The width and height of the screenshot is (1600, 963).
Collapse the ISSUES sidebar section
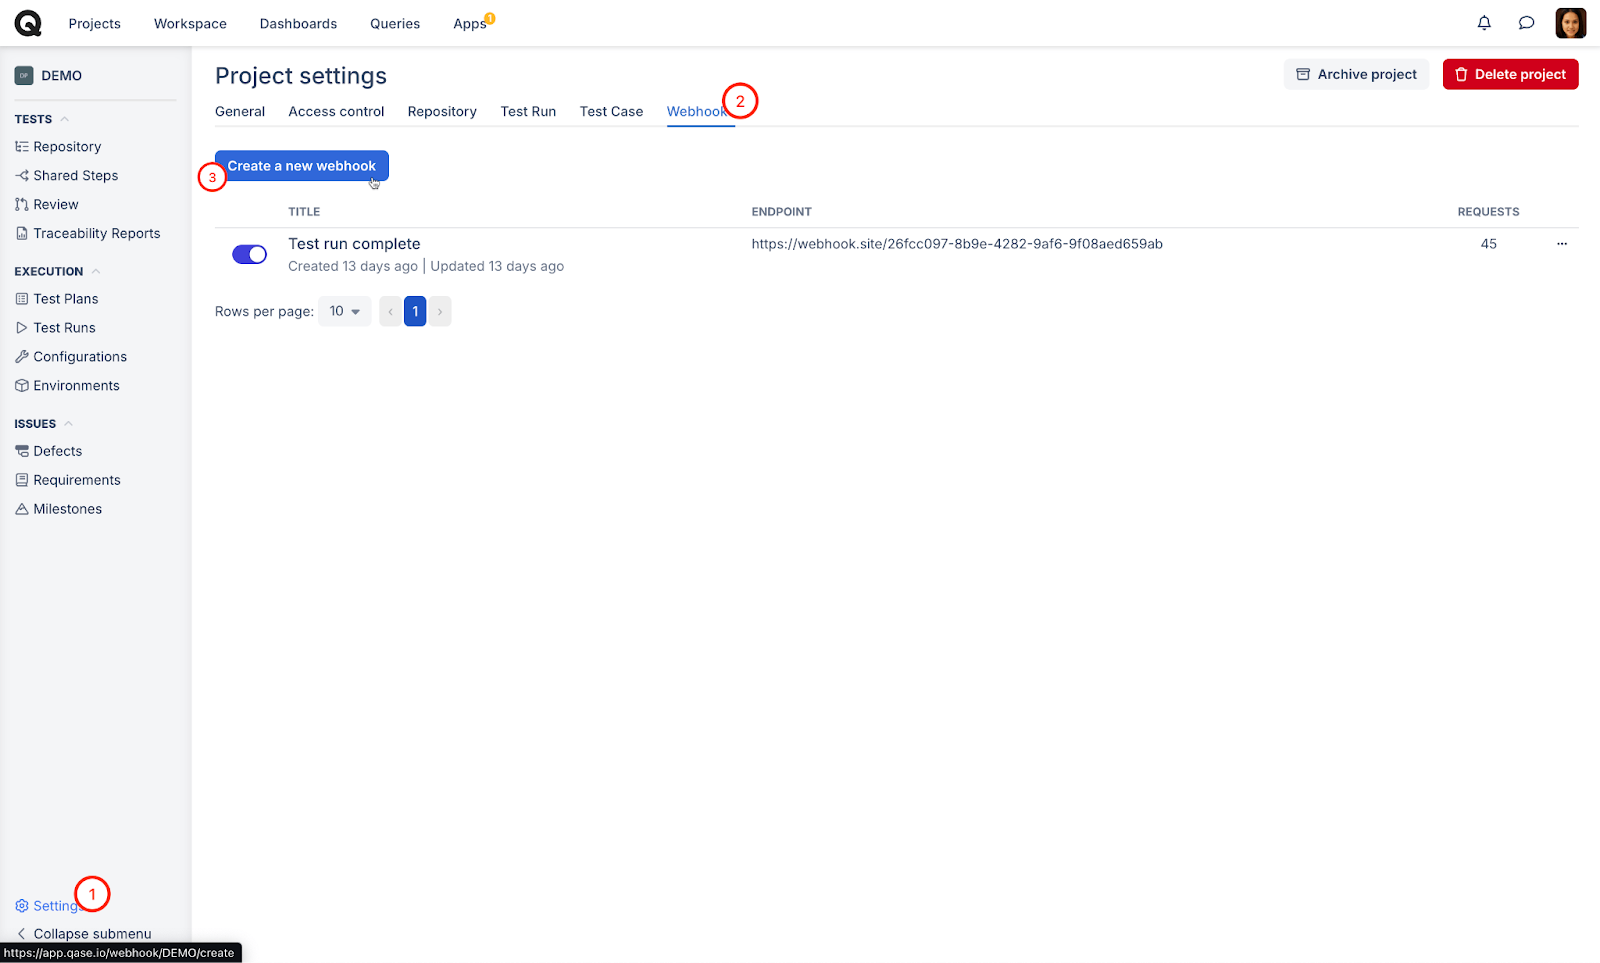[x=69, y=424]
